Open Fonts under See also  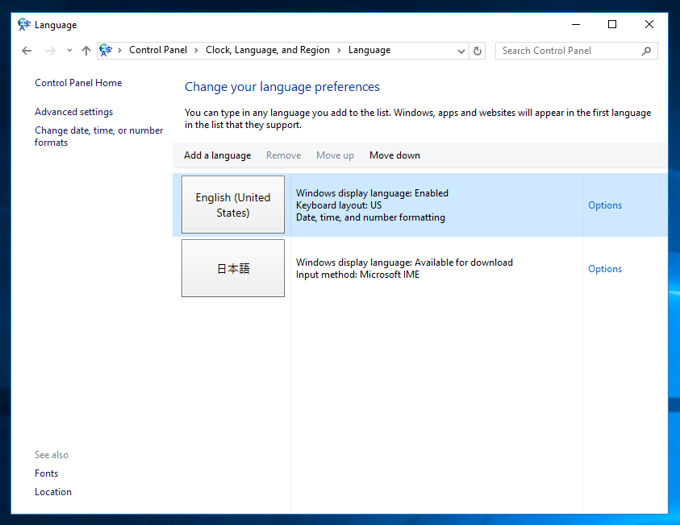pyautogui.click(x=46, y=473)
